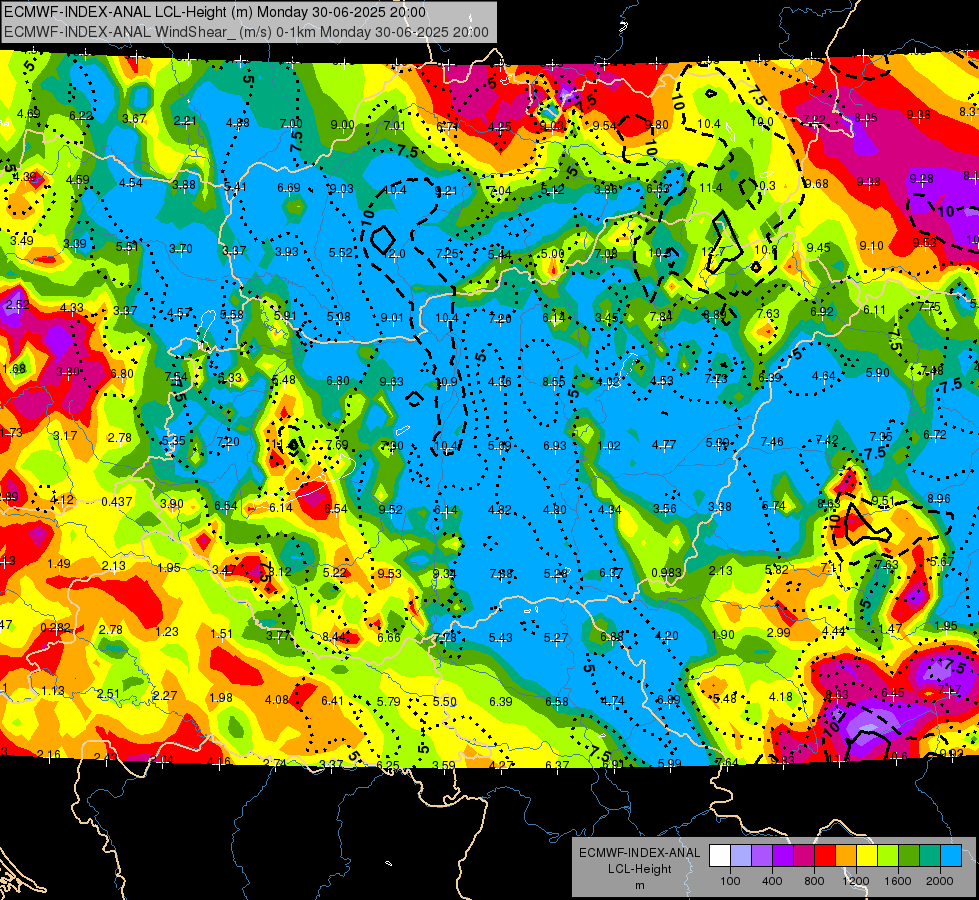Click the wind shear value 2.51

point(109,693)
